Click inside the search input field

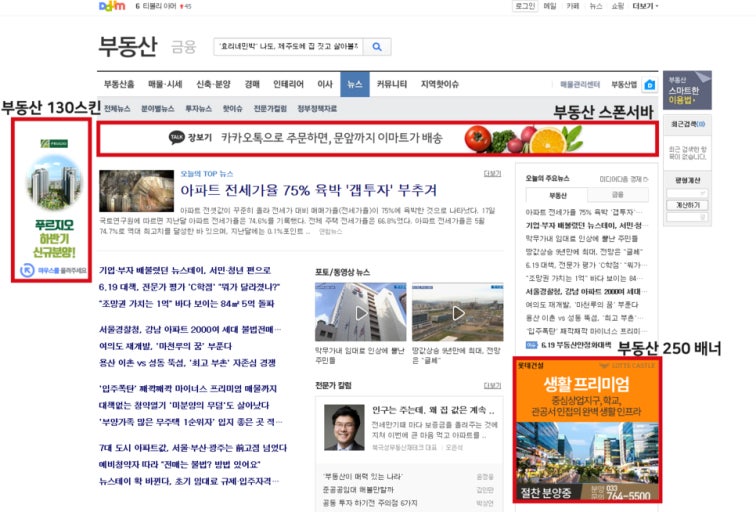tap(287, 47)
